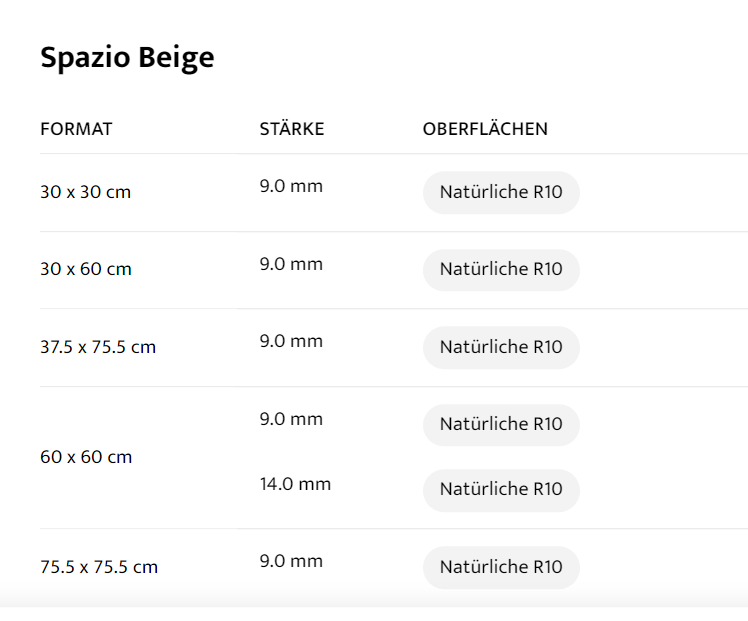748x621 pixels.
Task: Click the STÄRKE column header
Action: point(292,129)
